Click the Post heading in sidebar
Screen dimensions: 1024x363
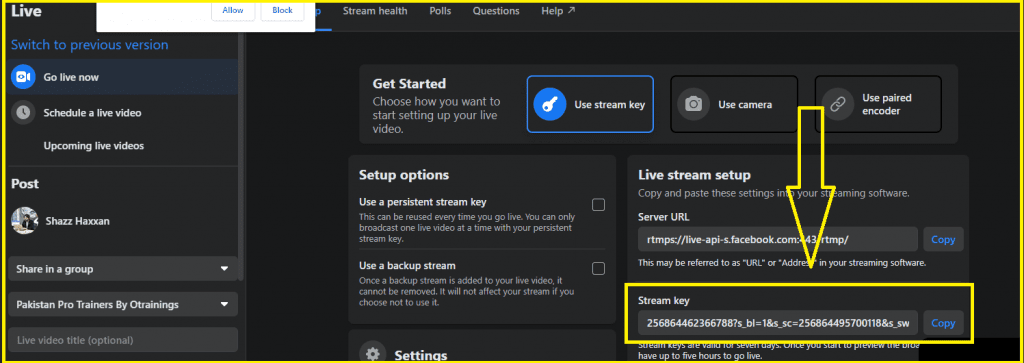tap(25, 184)
